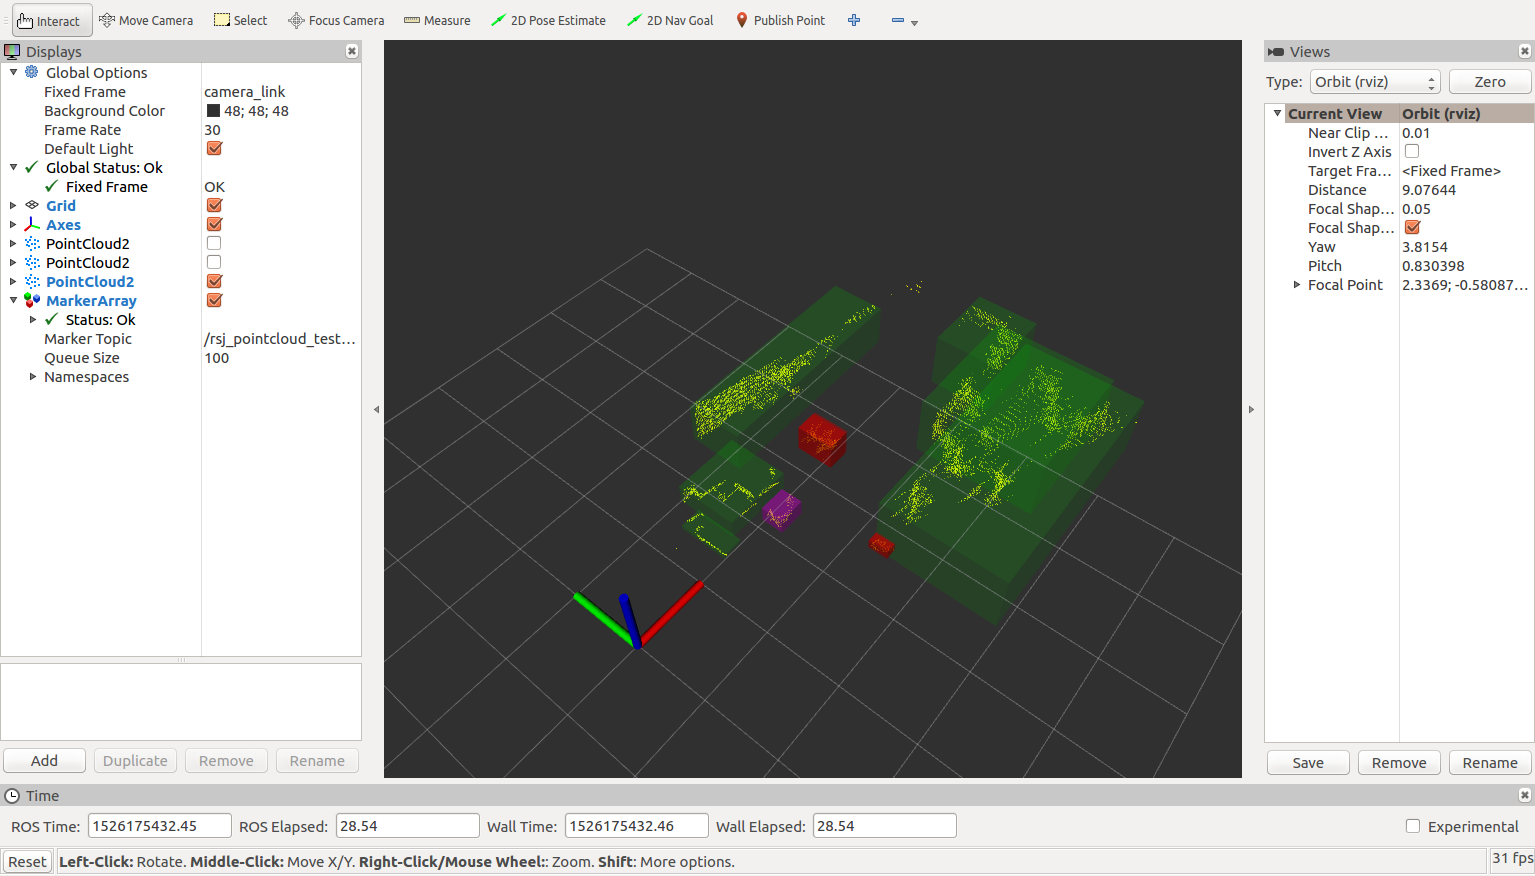The width and height of the screenshot is (1535, 876).
Task: Click the Displays panel monitor icon
Action: [12, 51]
